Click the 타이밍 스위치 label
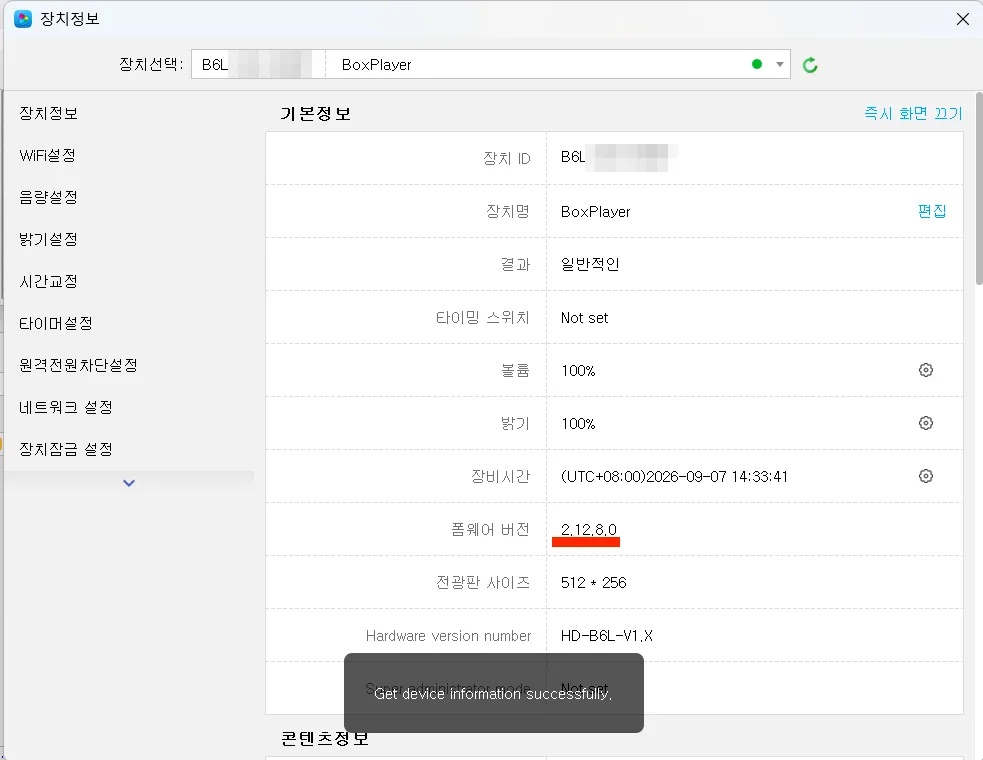The height and width of the screenshot is (760, 983). point(483,318)
